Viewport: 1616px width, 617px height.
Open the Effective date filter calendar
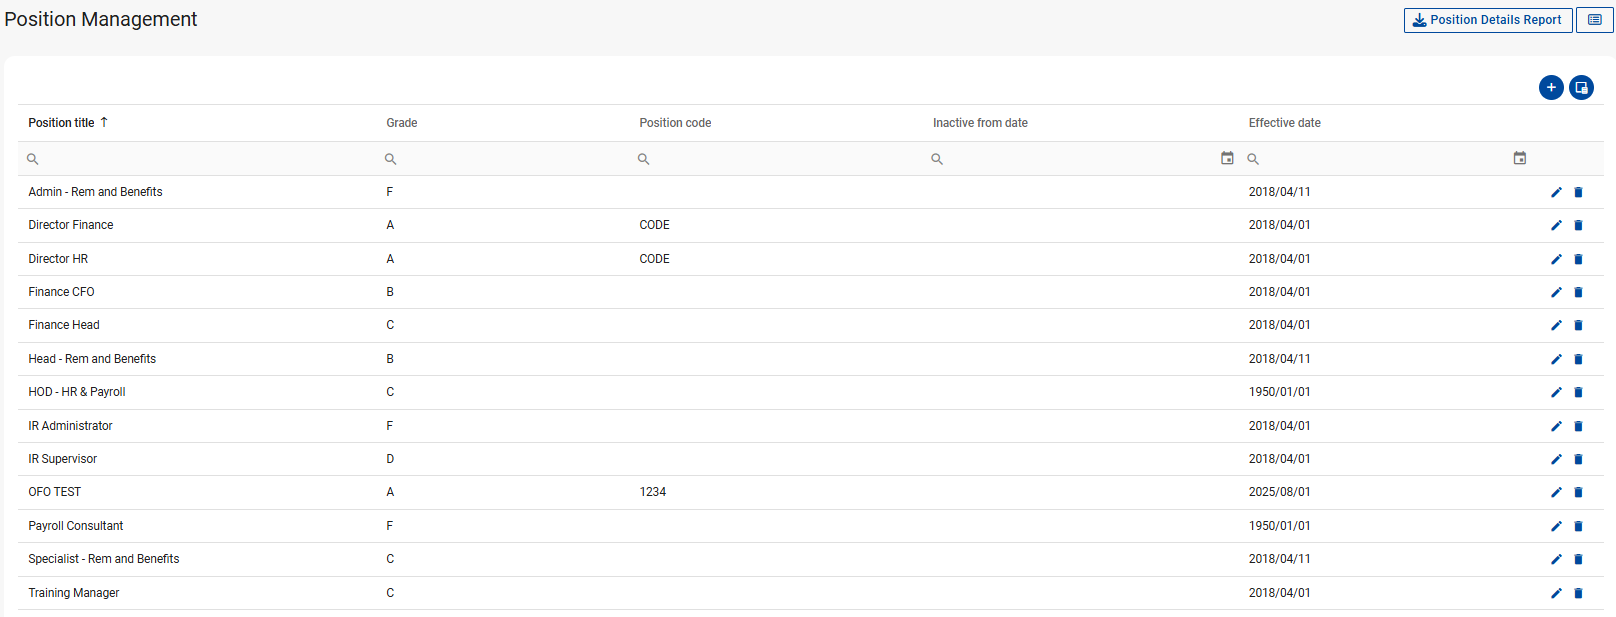tap(1519, 158)
